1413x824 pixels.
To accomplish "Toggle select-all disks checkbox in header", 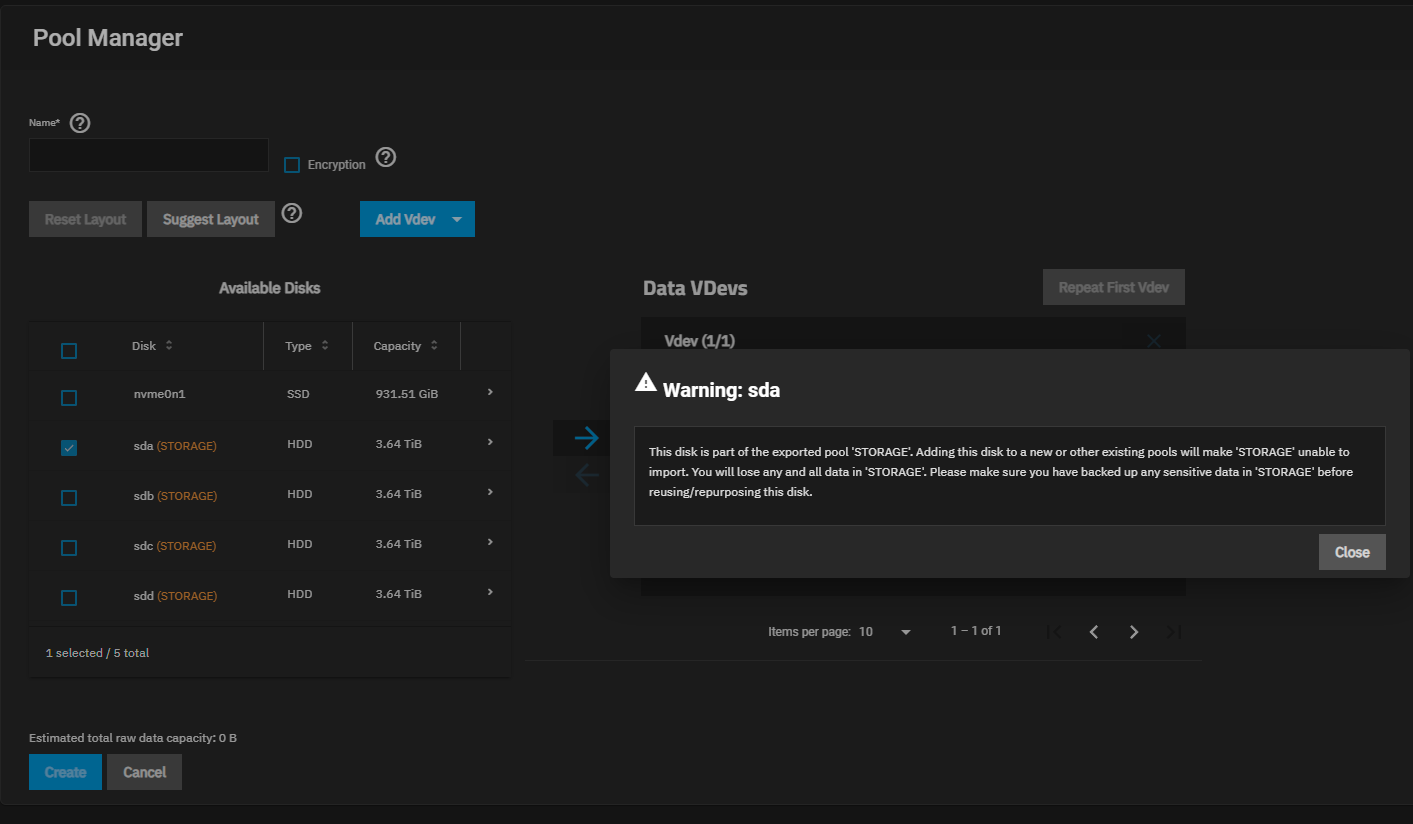I will click(69, 351).
